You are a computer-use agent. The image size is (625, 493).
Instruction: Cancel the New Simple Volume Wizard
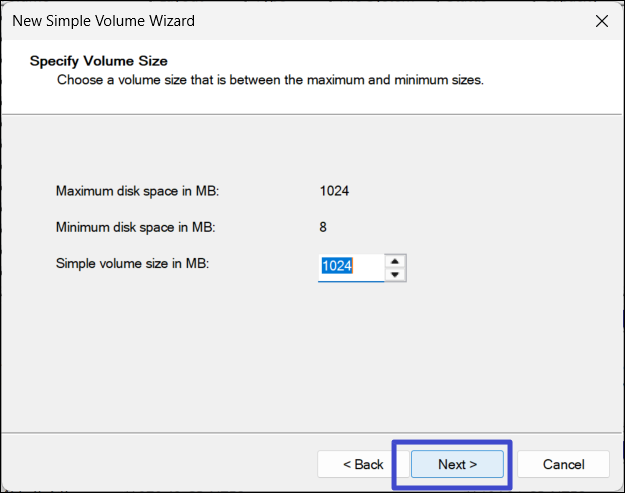[x=564, y=464]
